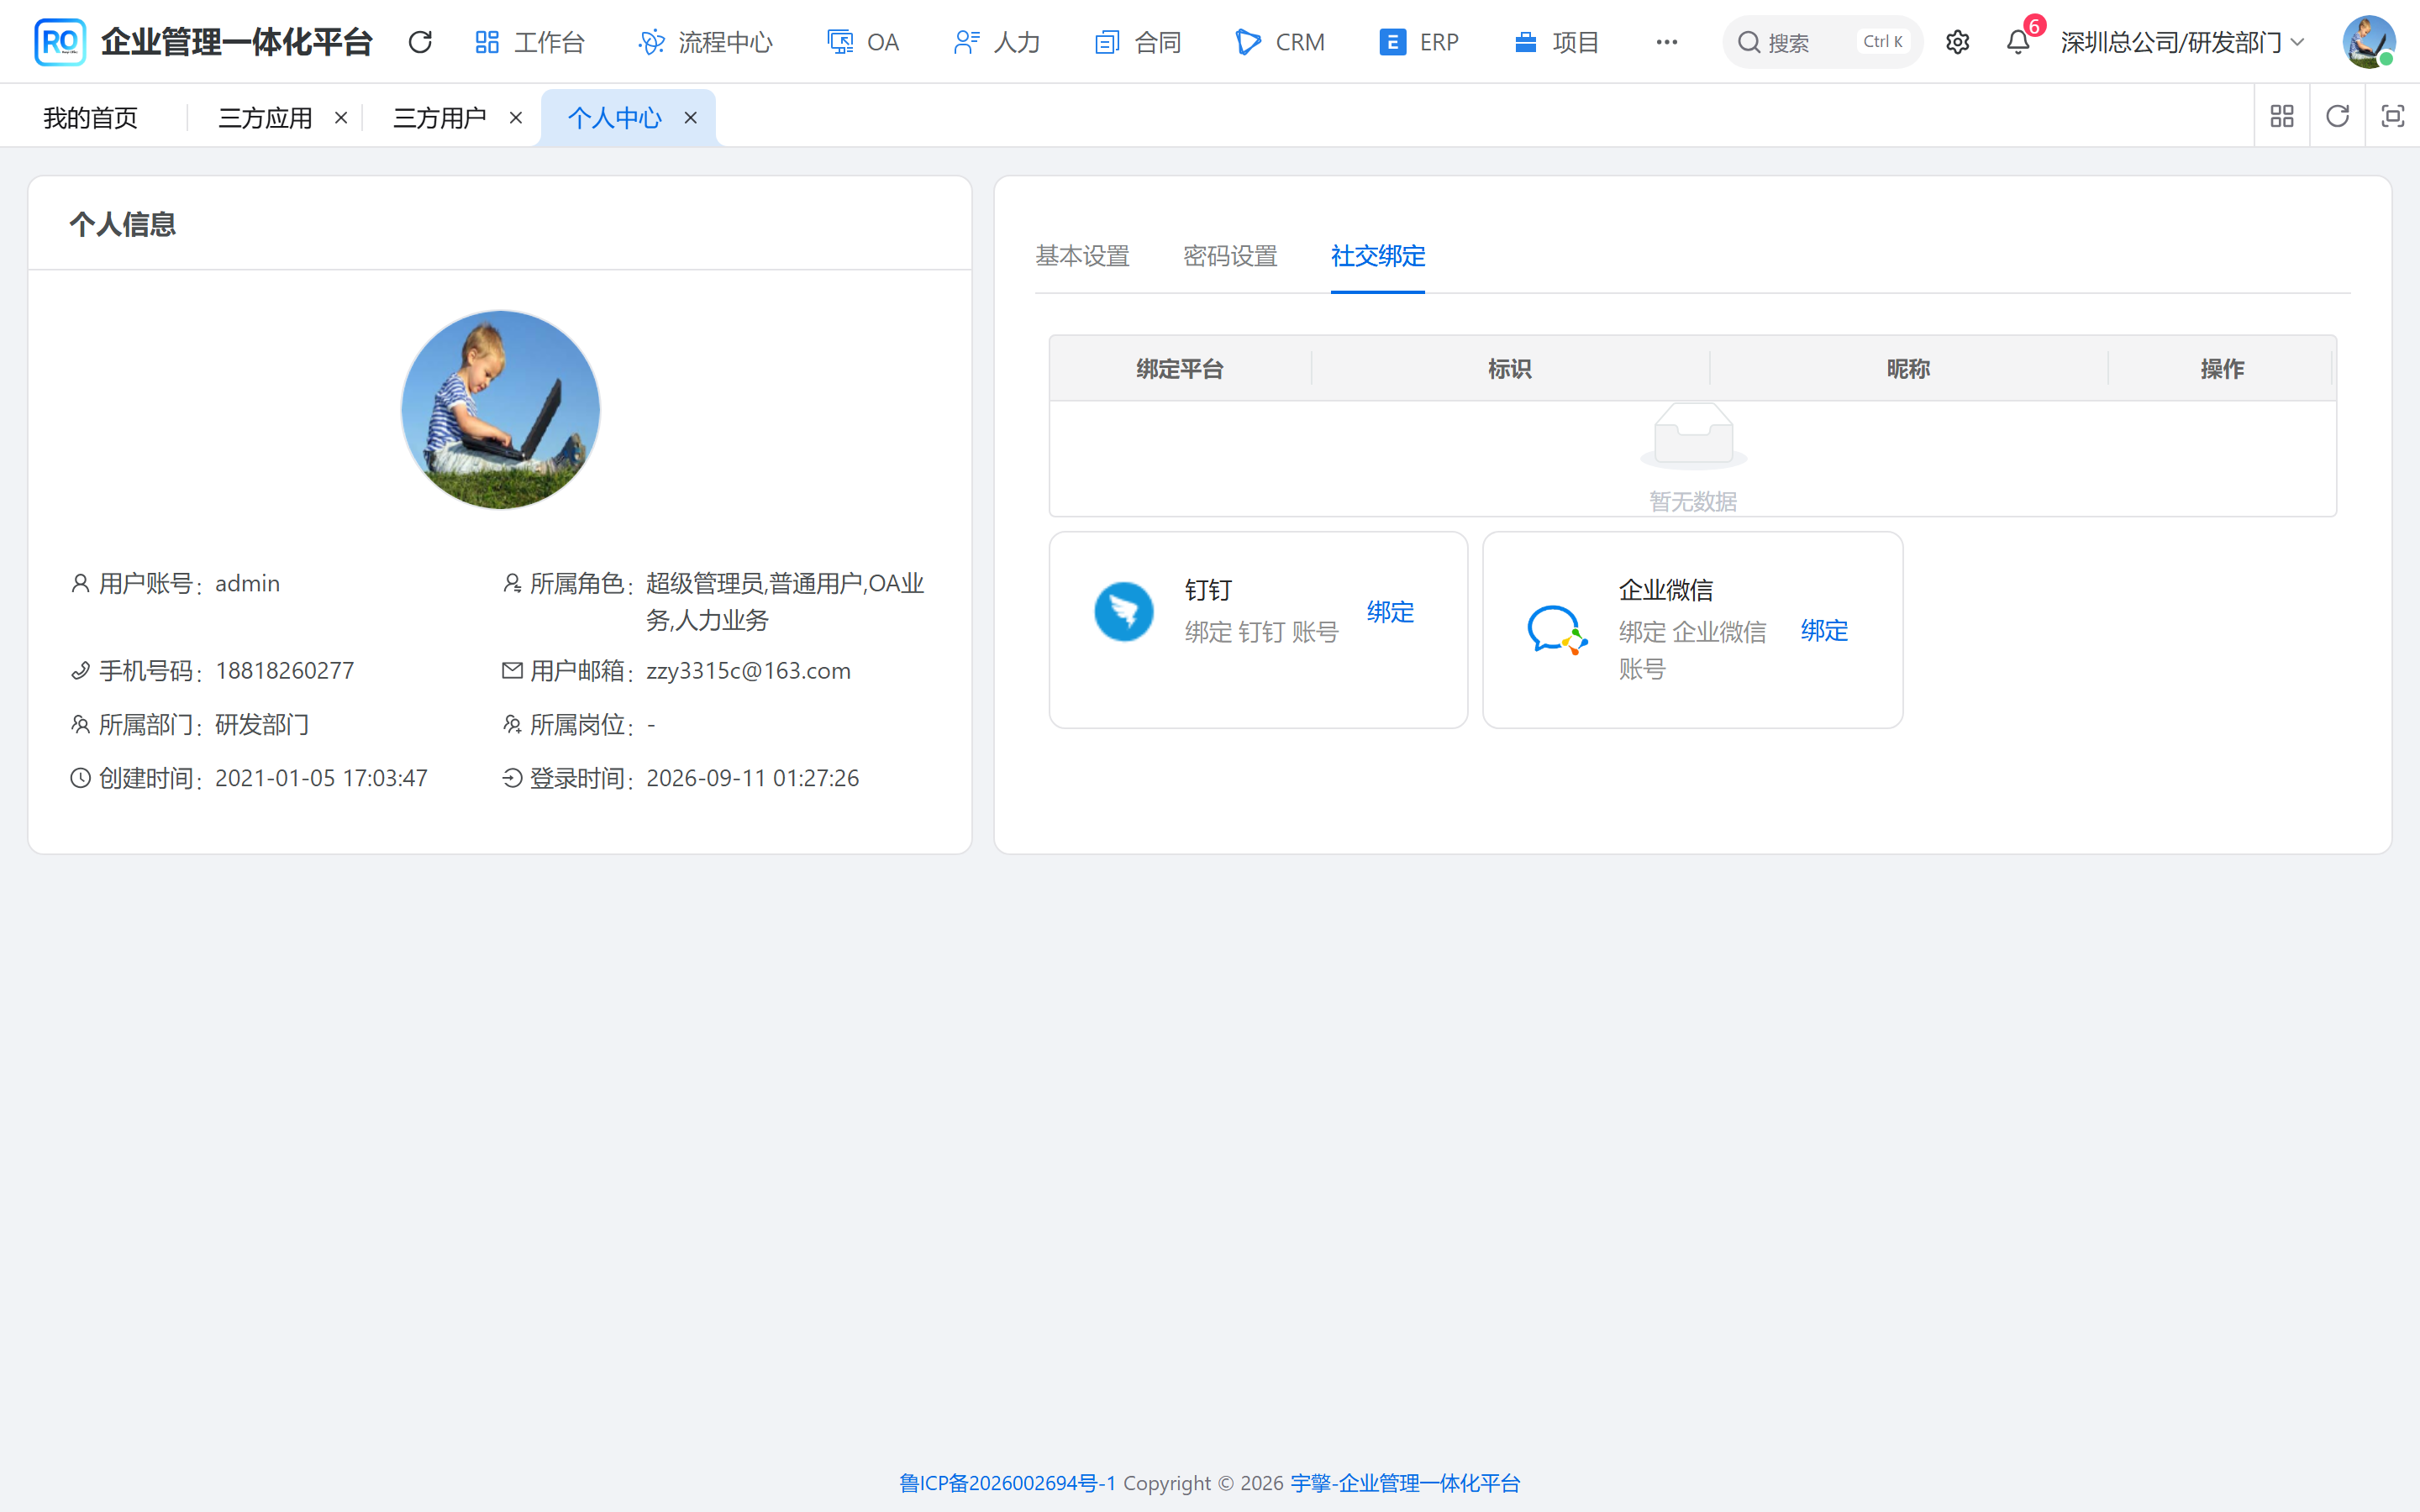The width and height of the screenshot is (2420, 1512).
Task: Click the RO platform logo icon
Action: pos(60,42)
